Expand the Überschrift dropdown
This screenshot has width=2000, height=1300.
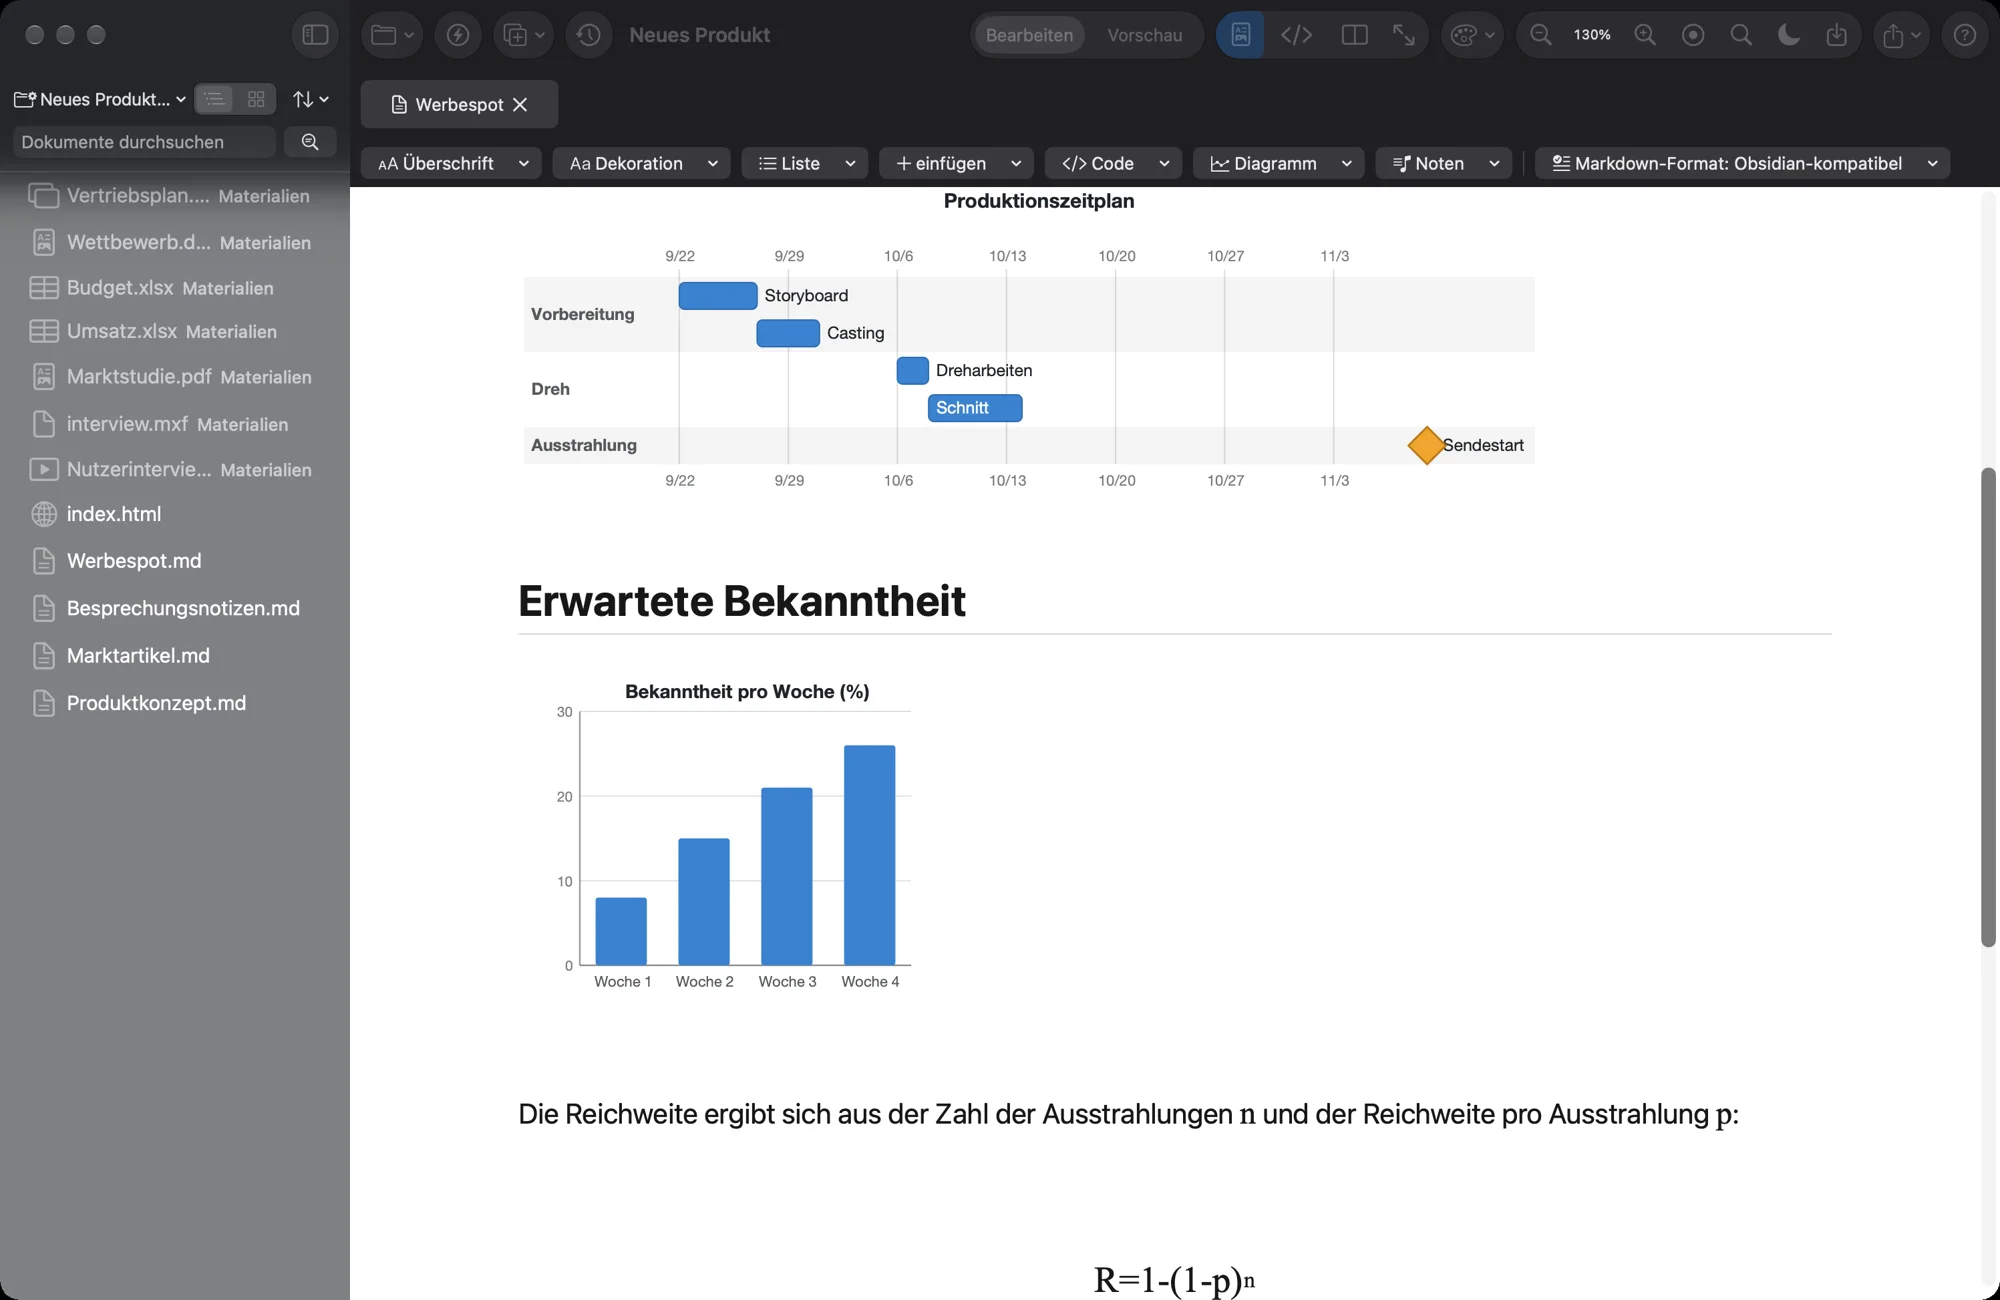tap(452, 163)
